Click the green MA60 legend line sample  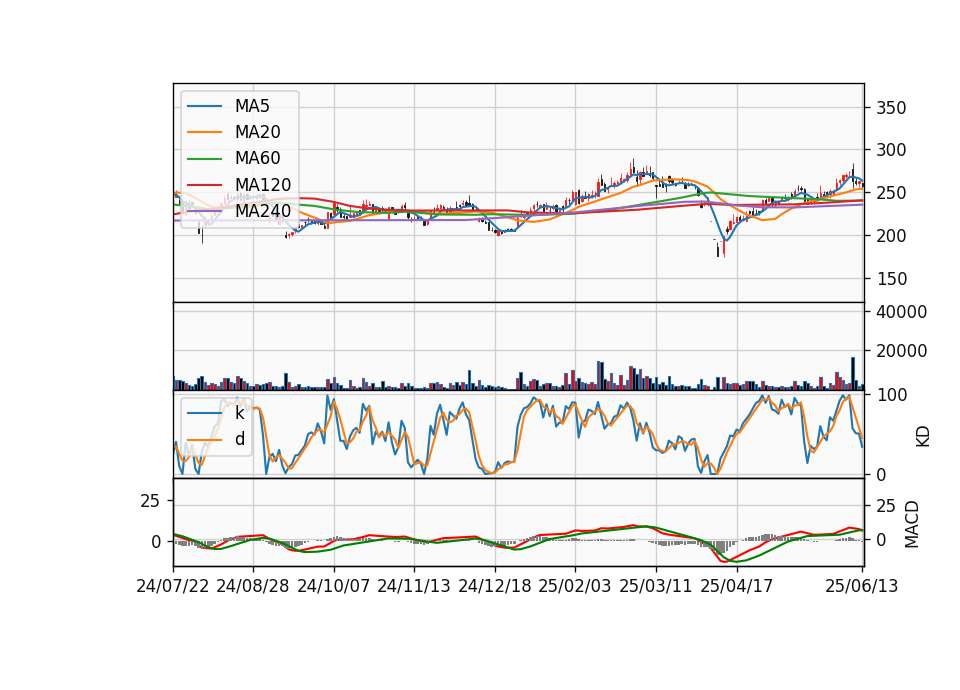(x=204, y=159)
